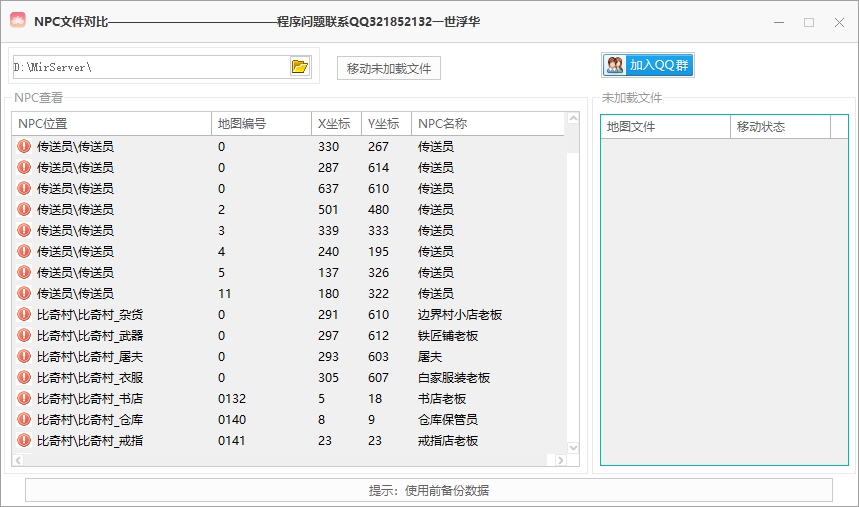Click warning icon of 比奇村_屠夫 row
This screenshot has width=859, height=507.
[24, 356]
